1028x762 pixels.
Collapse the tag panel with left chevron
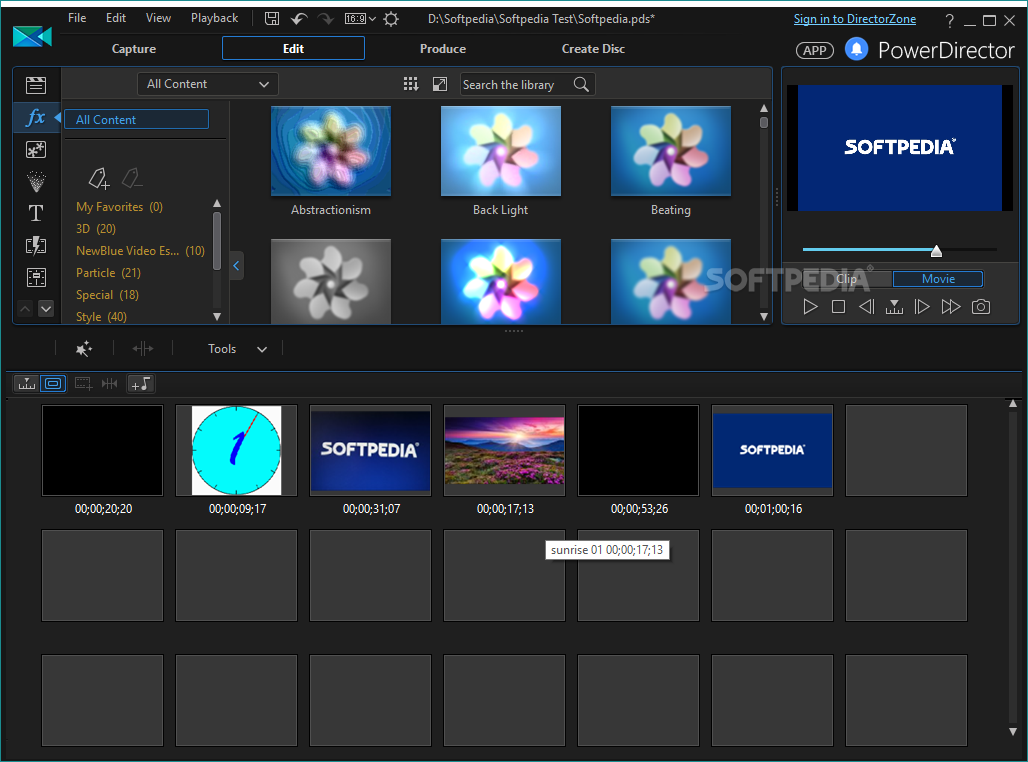(237, 266)
